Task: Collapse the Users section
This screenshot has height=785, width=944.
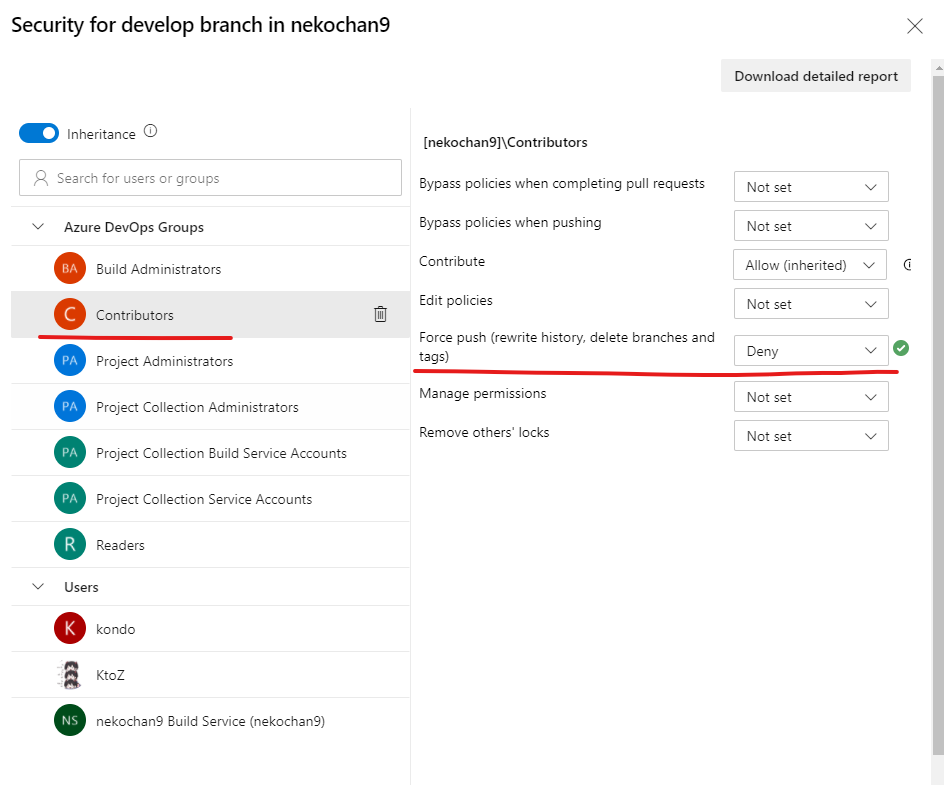Action: point(38,586)
